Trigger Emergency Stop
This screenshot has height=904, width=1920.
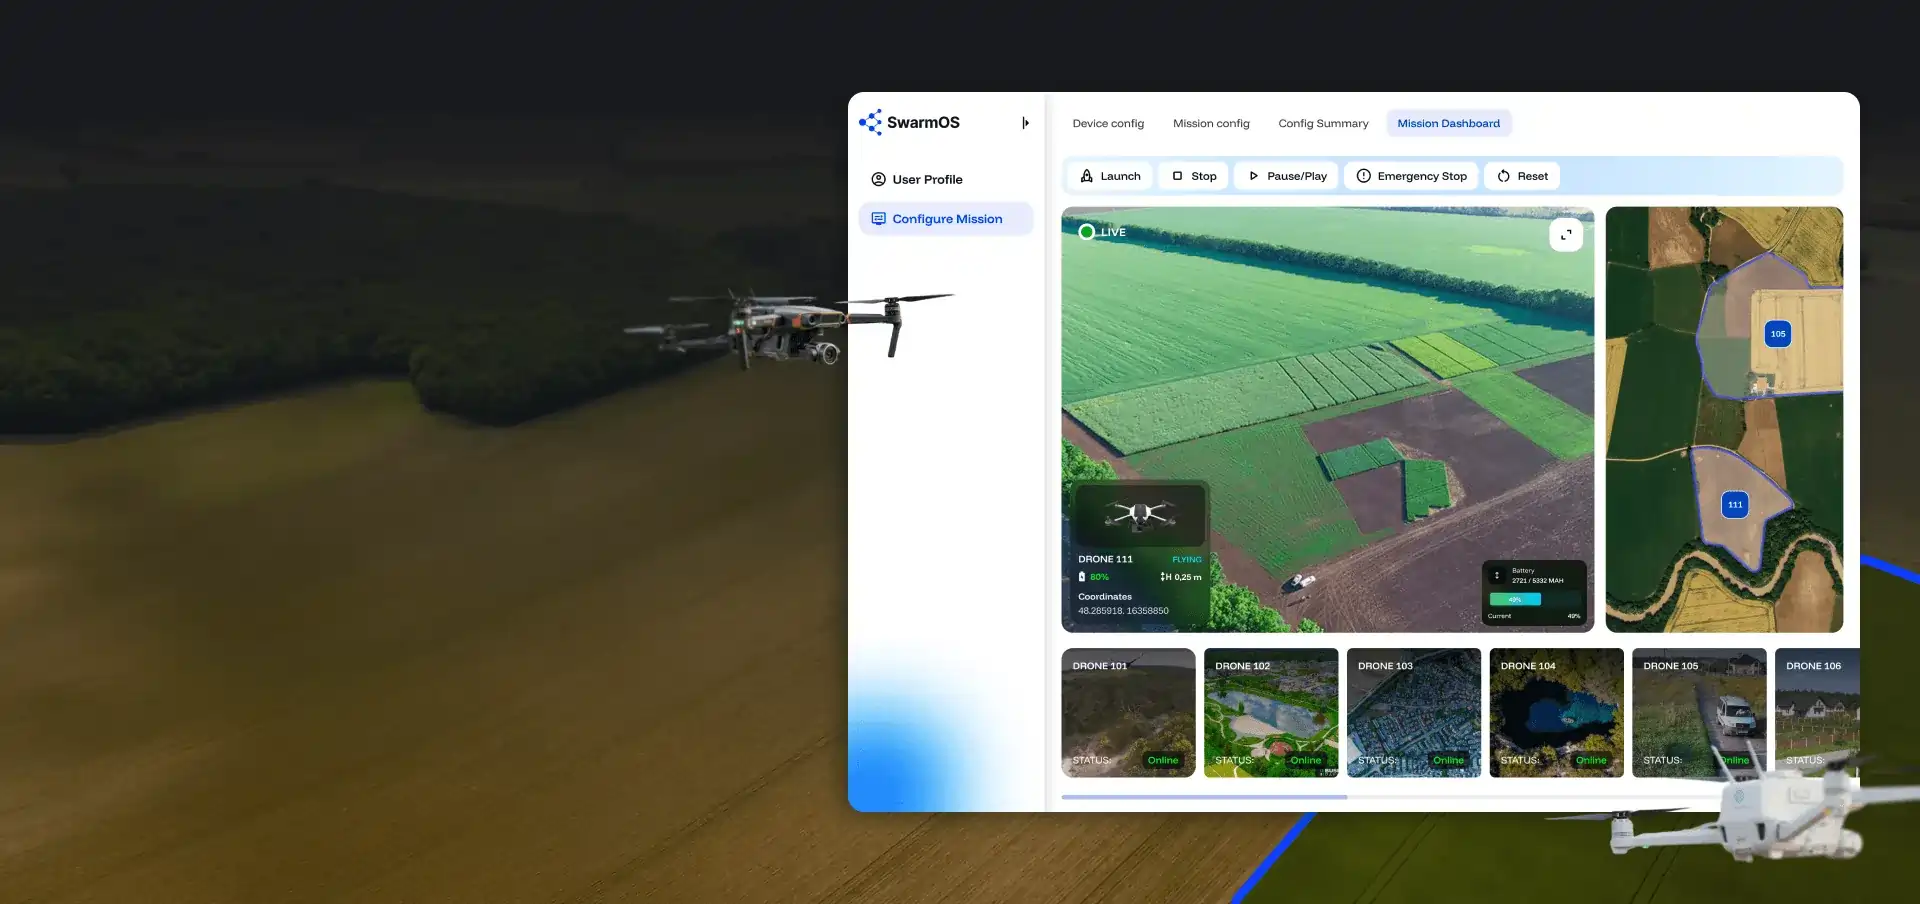1411,176
